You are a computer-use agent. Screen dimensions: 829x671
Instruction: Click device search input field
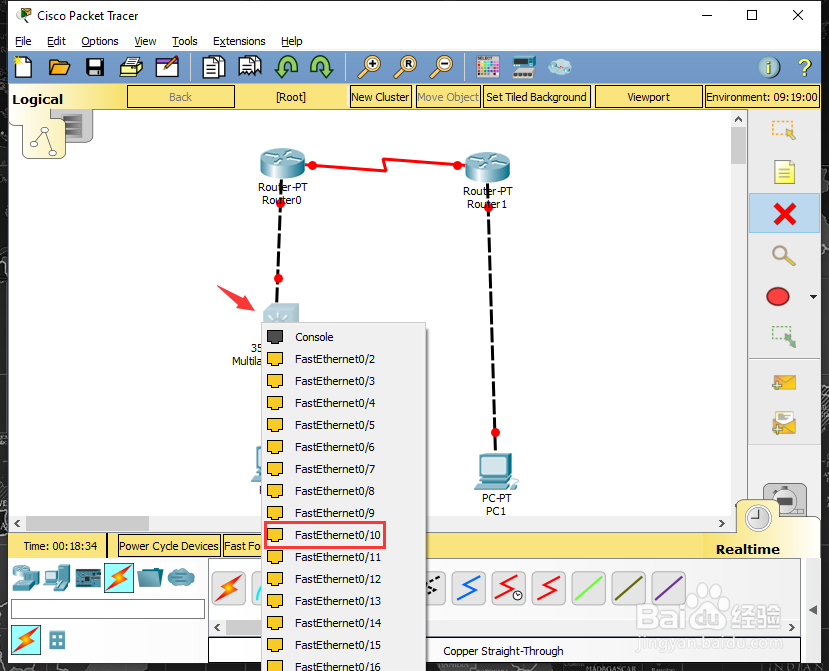click(x=108, y=609)
